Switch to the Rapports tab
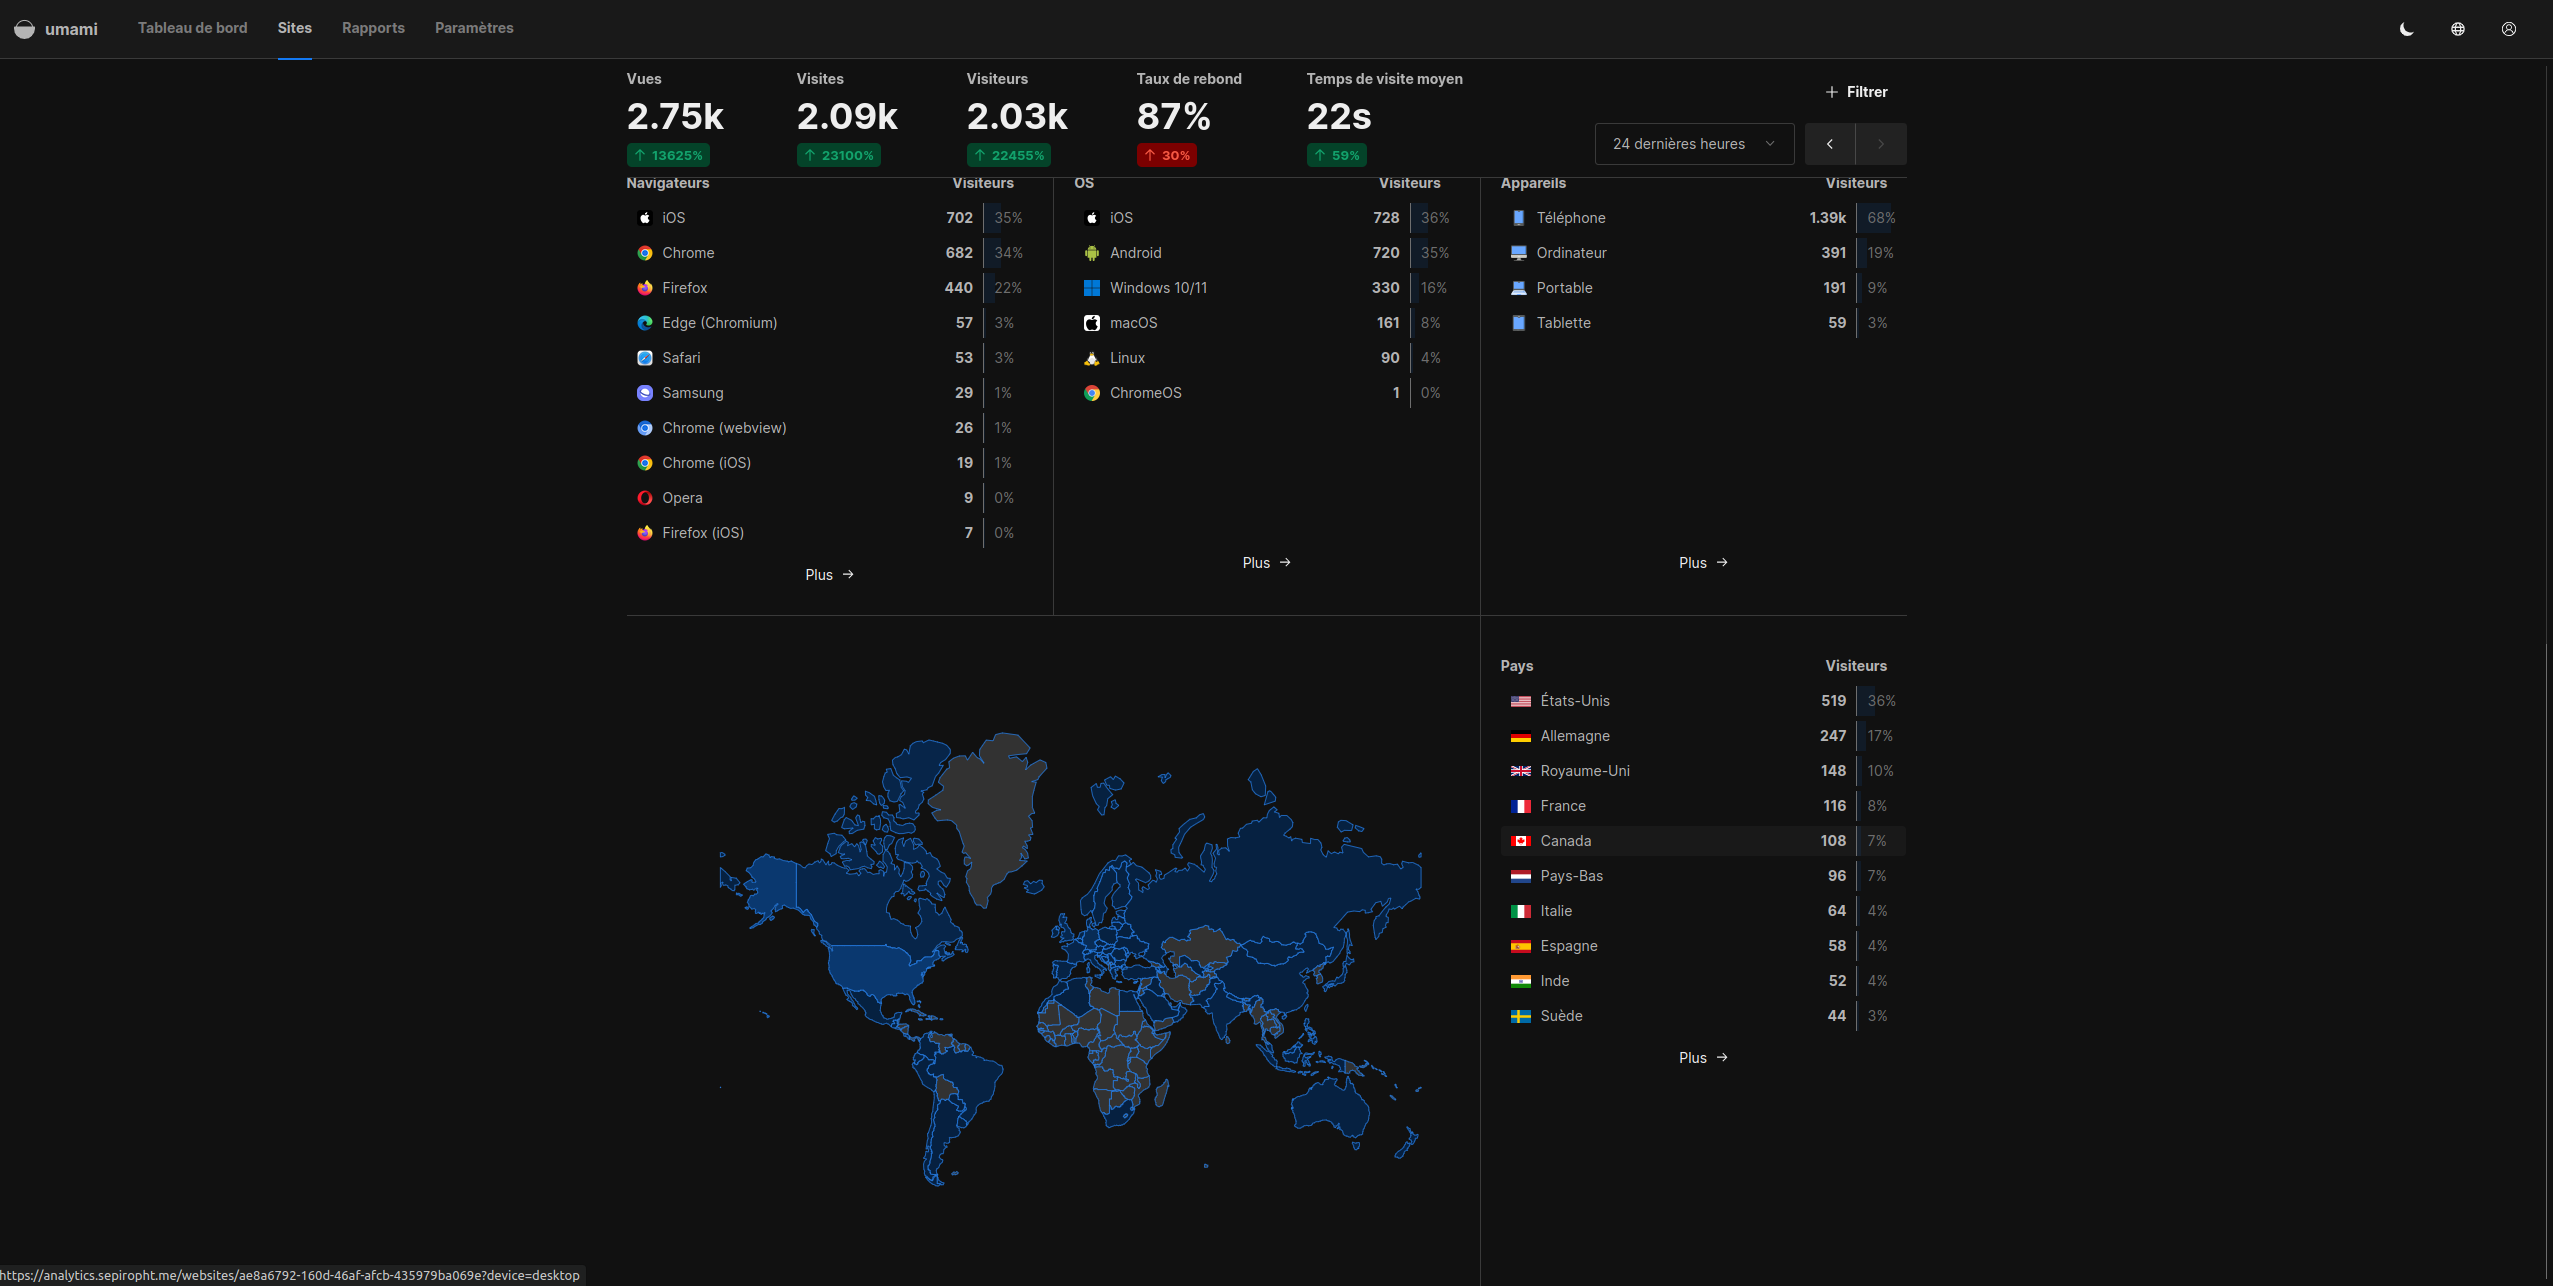The width and height of the screenshot is (2553, 1286). [372, 28]
